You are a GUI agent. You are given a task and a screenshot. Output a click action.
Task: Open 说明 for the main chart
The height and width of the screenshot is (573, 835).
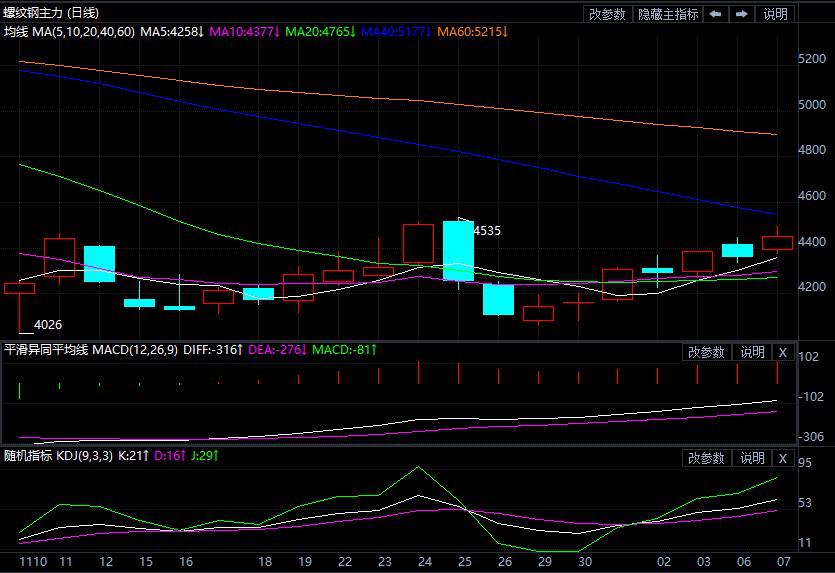[775, 14]
